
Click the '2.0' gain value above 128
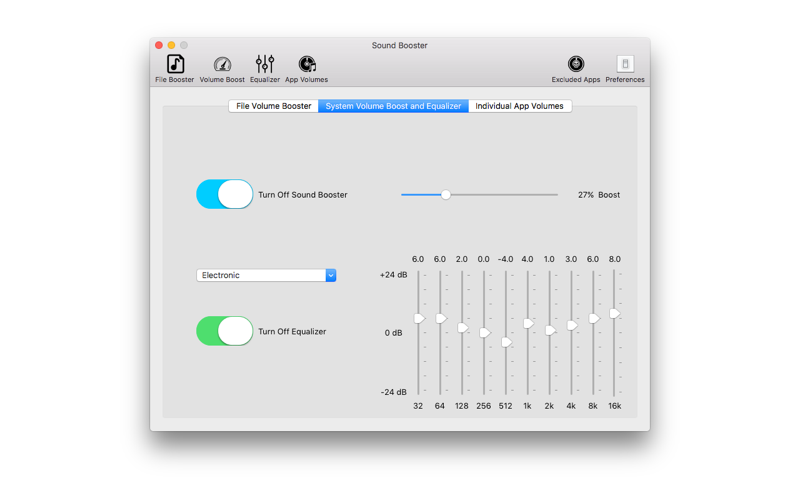click(x=462, y=259)
